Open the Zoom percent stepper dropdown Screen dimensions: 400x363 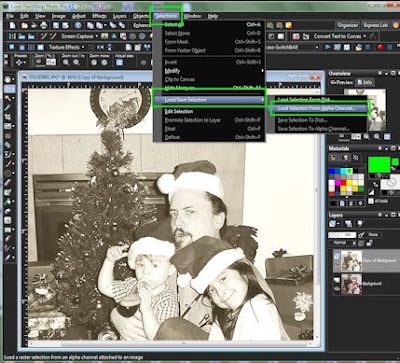52,62
